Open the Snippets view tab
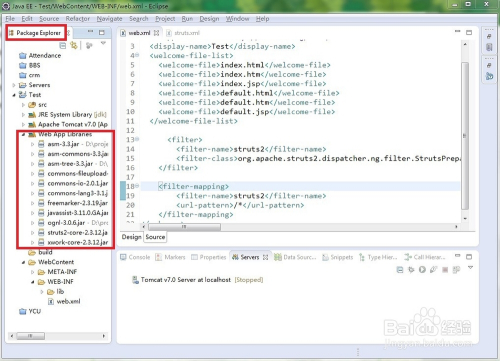500x361 pixels. click(x=338, y=257)
